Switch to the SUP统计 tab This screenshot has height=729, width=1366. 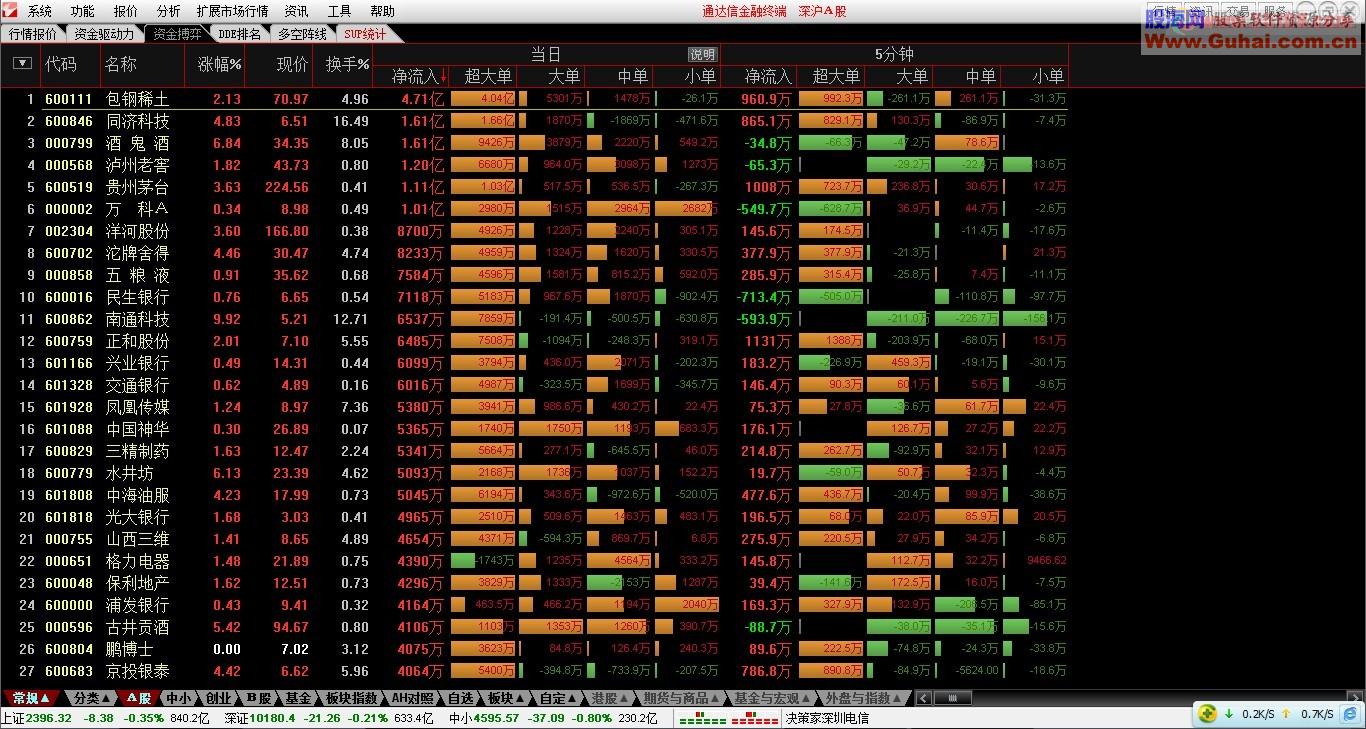365,33
